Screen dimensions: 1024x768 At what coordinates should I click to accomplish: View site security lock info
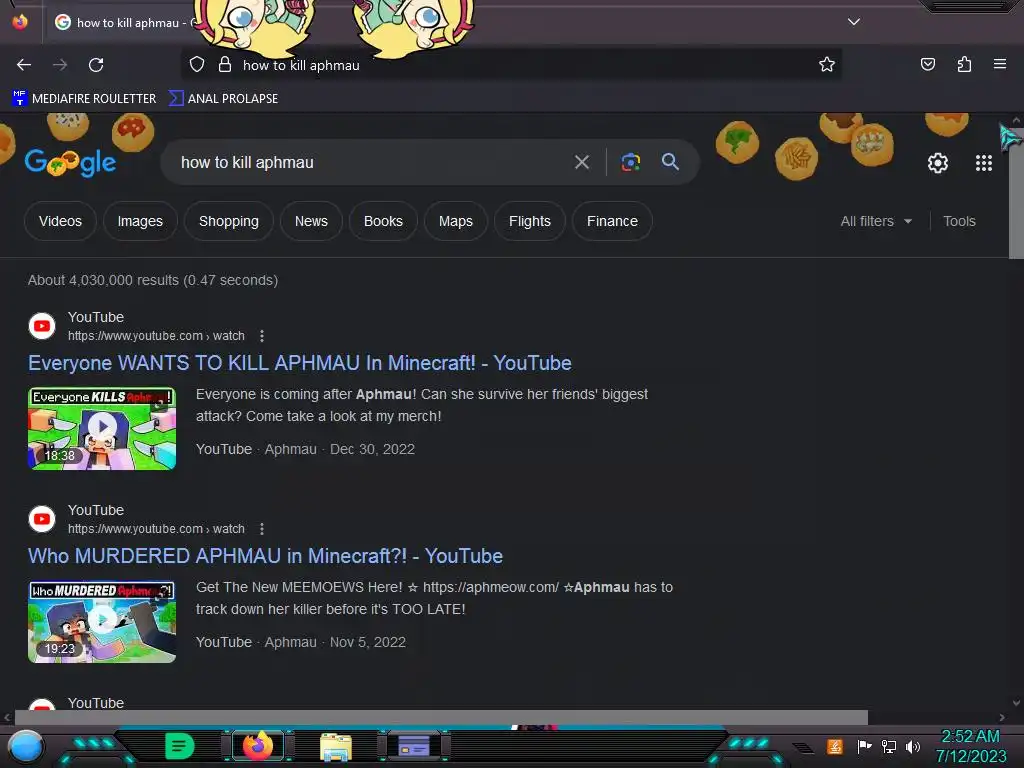tap(225, 65)
